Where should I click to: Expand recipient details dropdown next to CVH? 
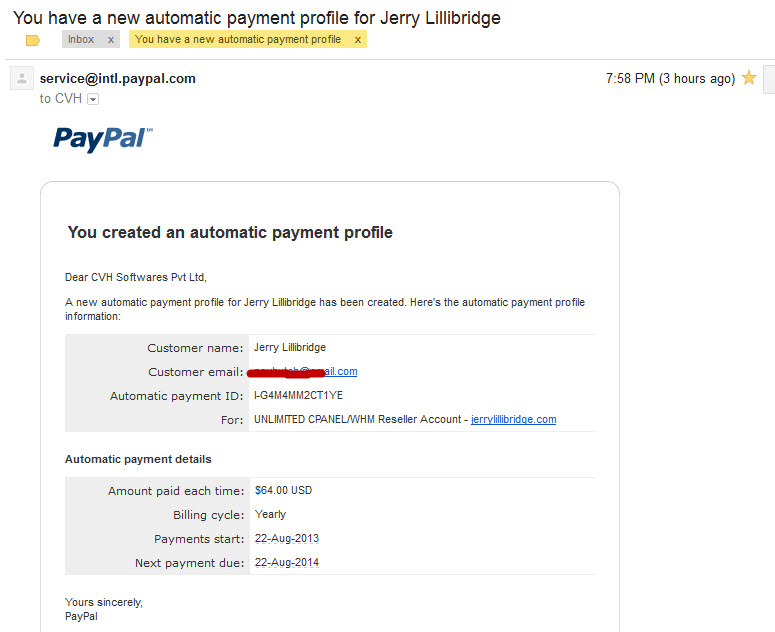93,99
